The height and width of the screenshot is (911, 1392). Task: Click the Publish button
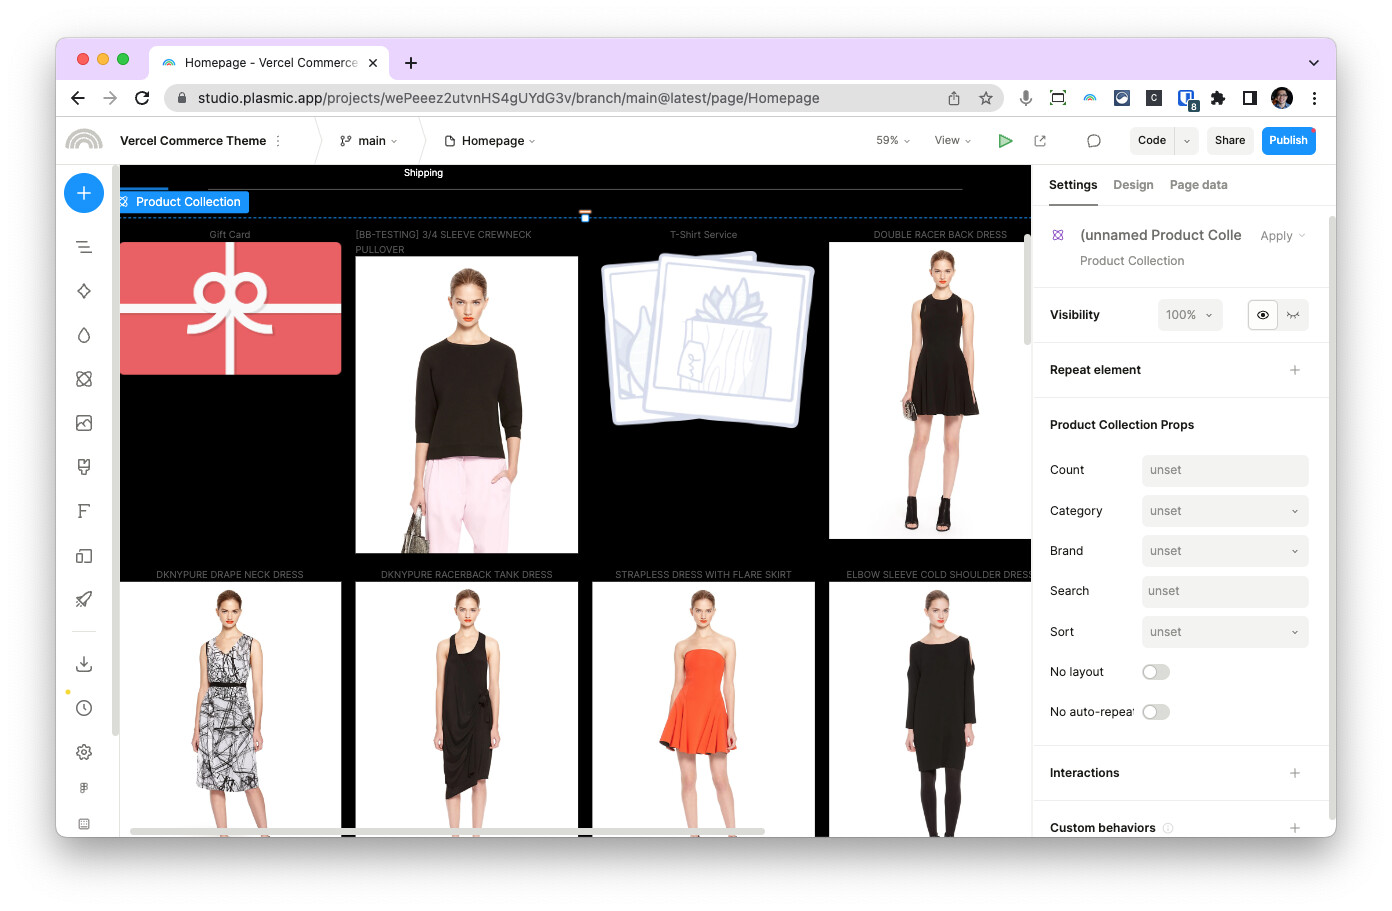point(1288,141)
